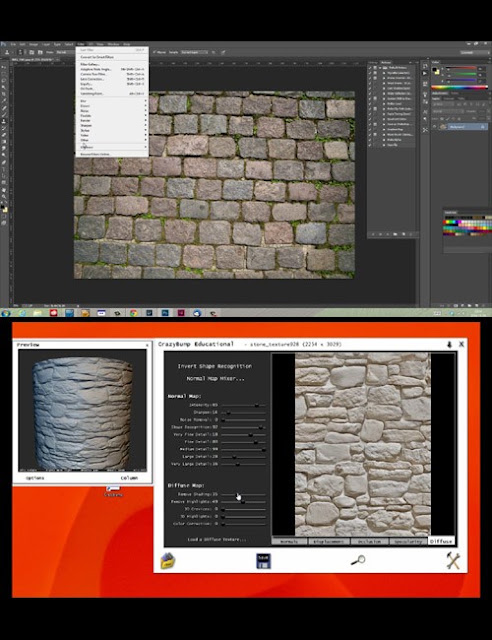Select the Clone Stamp tool in Photoshop toolbox
This screenshot has width=492, height=640.
click(x=4, y=121)
